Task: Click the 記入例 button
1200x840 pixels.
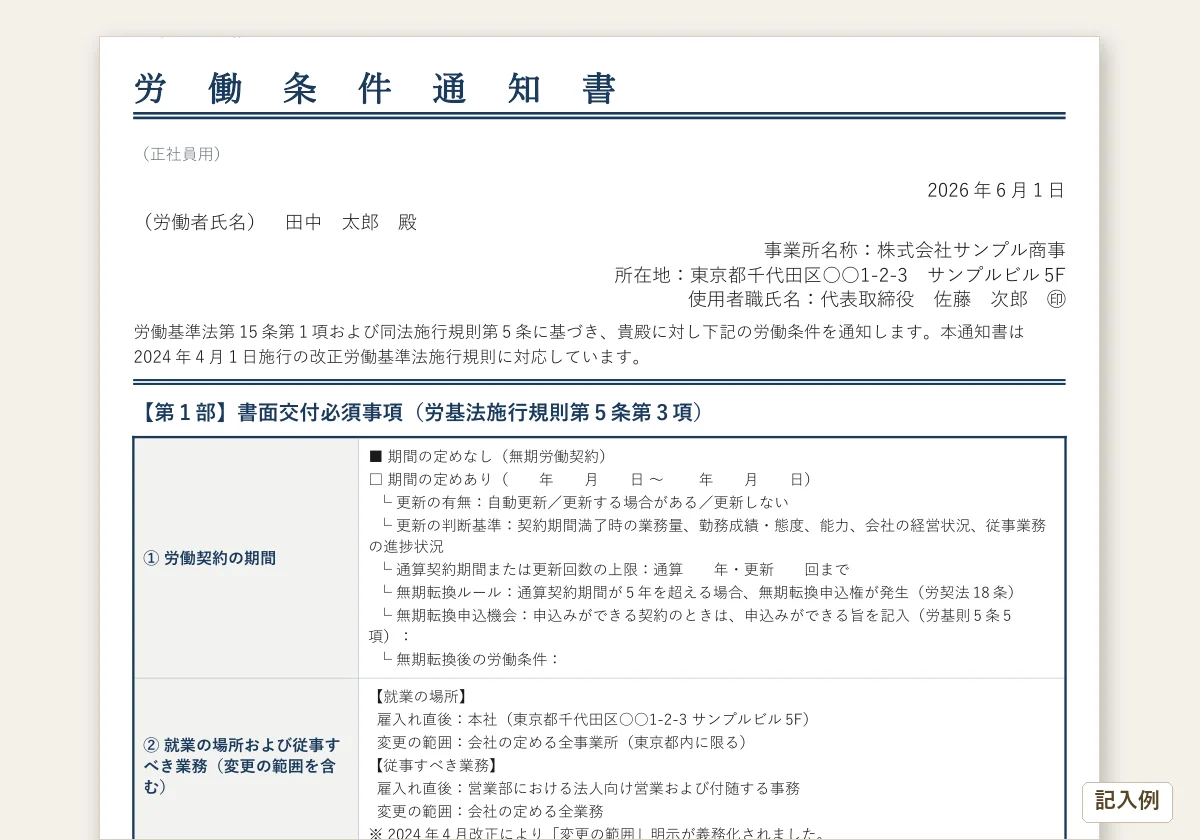Action: [1127, 802]
